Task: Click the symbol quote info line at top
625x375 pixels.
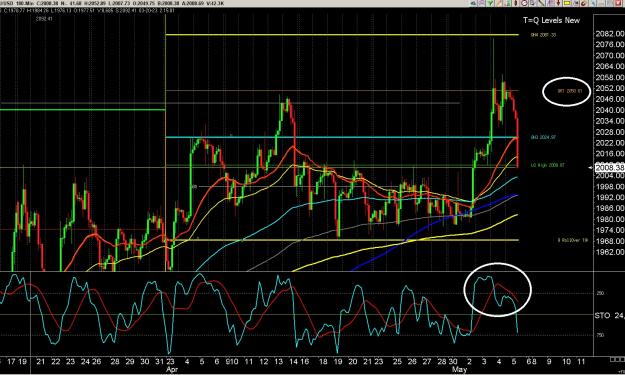Action: click(112, 3)
